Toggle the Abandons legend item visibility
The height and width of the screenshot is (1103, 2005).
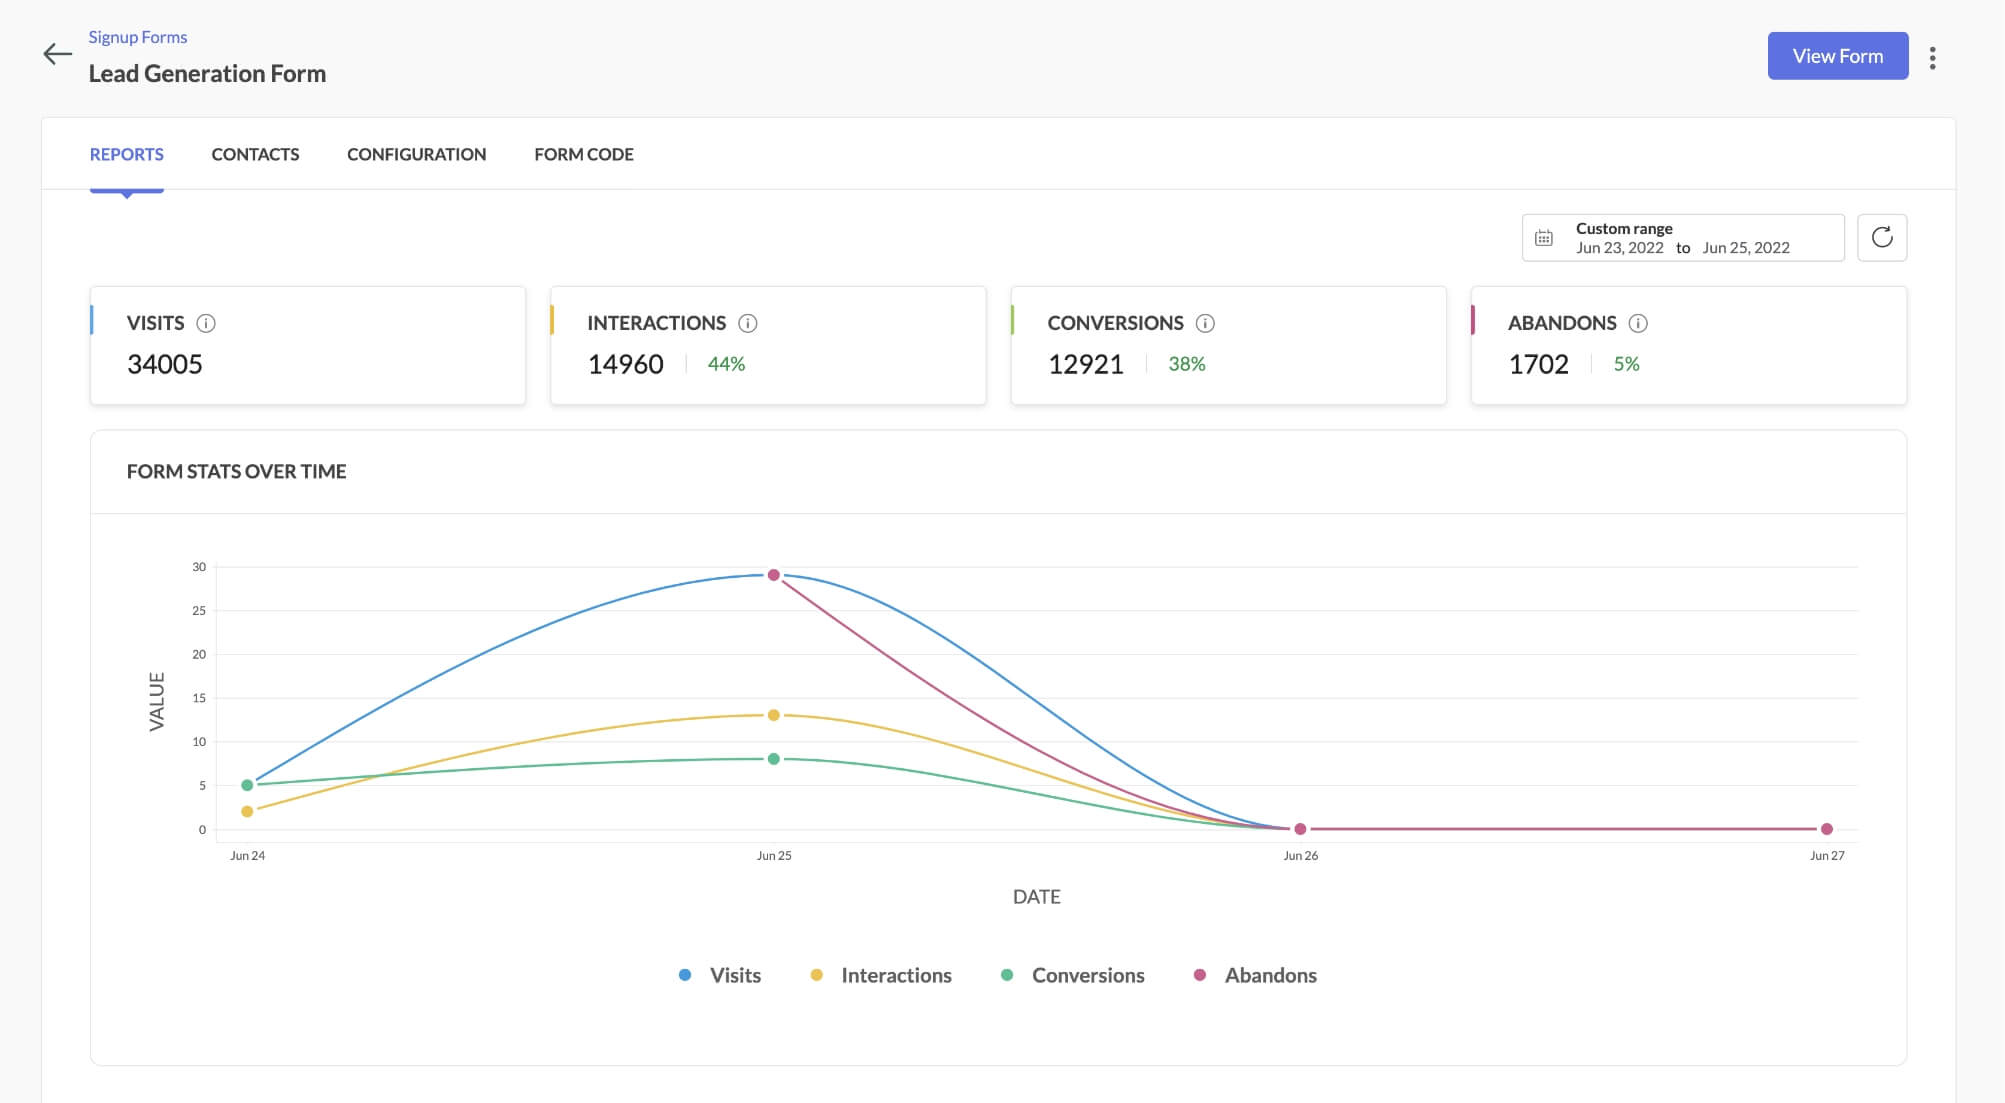click(1252, 975)
